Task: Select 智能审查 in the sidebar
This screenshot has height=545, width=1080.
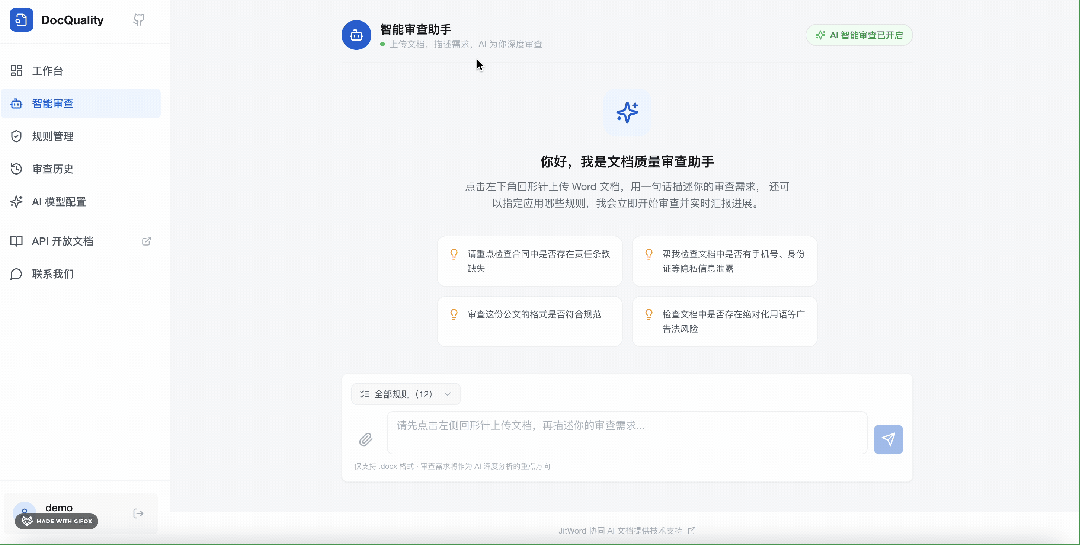Action: pos(81,103)
